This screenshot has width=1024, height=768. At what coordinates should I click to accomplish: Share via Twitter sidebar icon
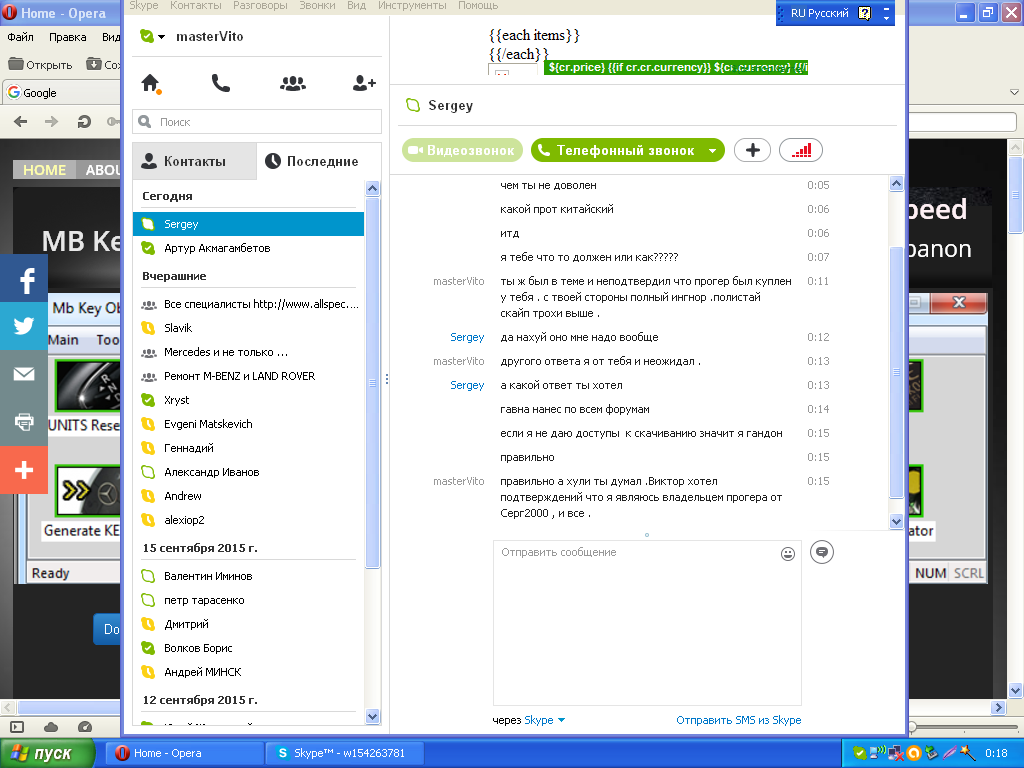pyautogui.click(x=24, y=326)
